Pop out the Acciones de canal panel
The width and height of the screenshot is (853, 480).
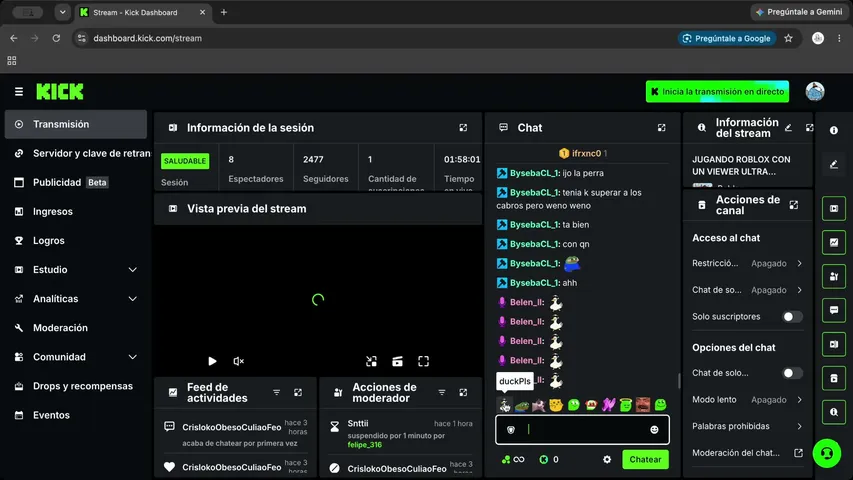[794, 205]
